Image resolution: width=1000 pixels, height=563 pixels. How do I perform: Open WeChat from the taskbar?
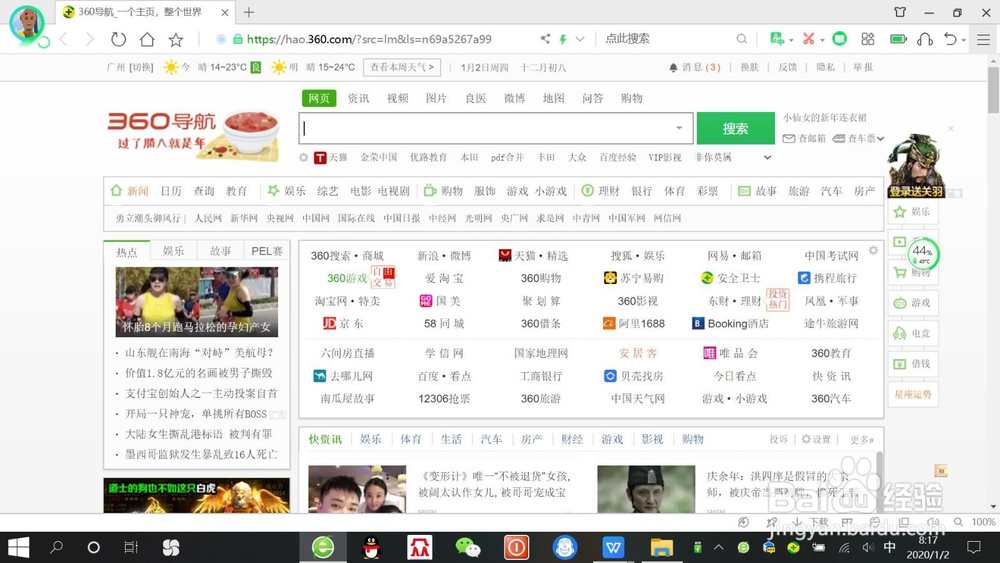tap(467, 547)
